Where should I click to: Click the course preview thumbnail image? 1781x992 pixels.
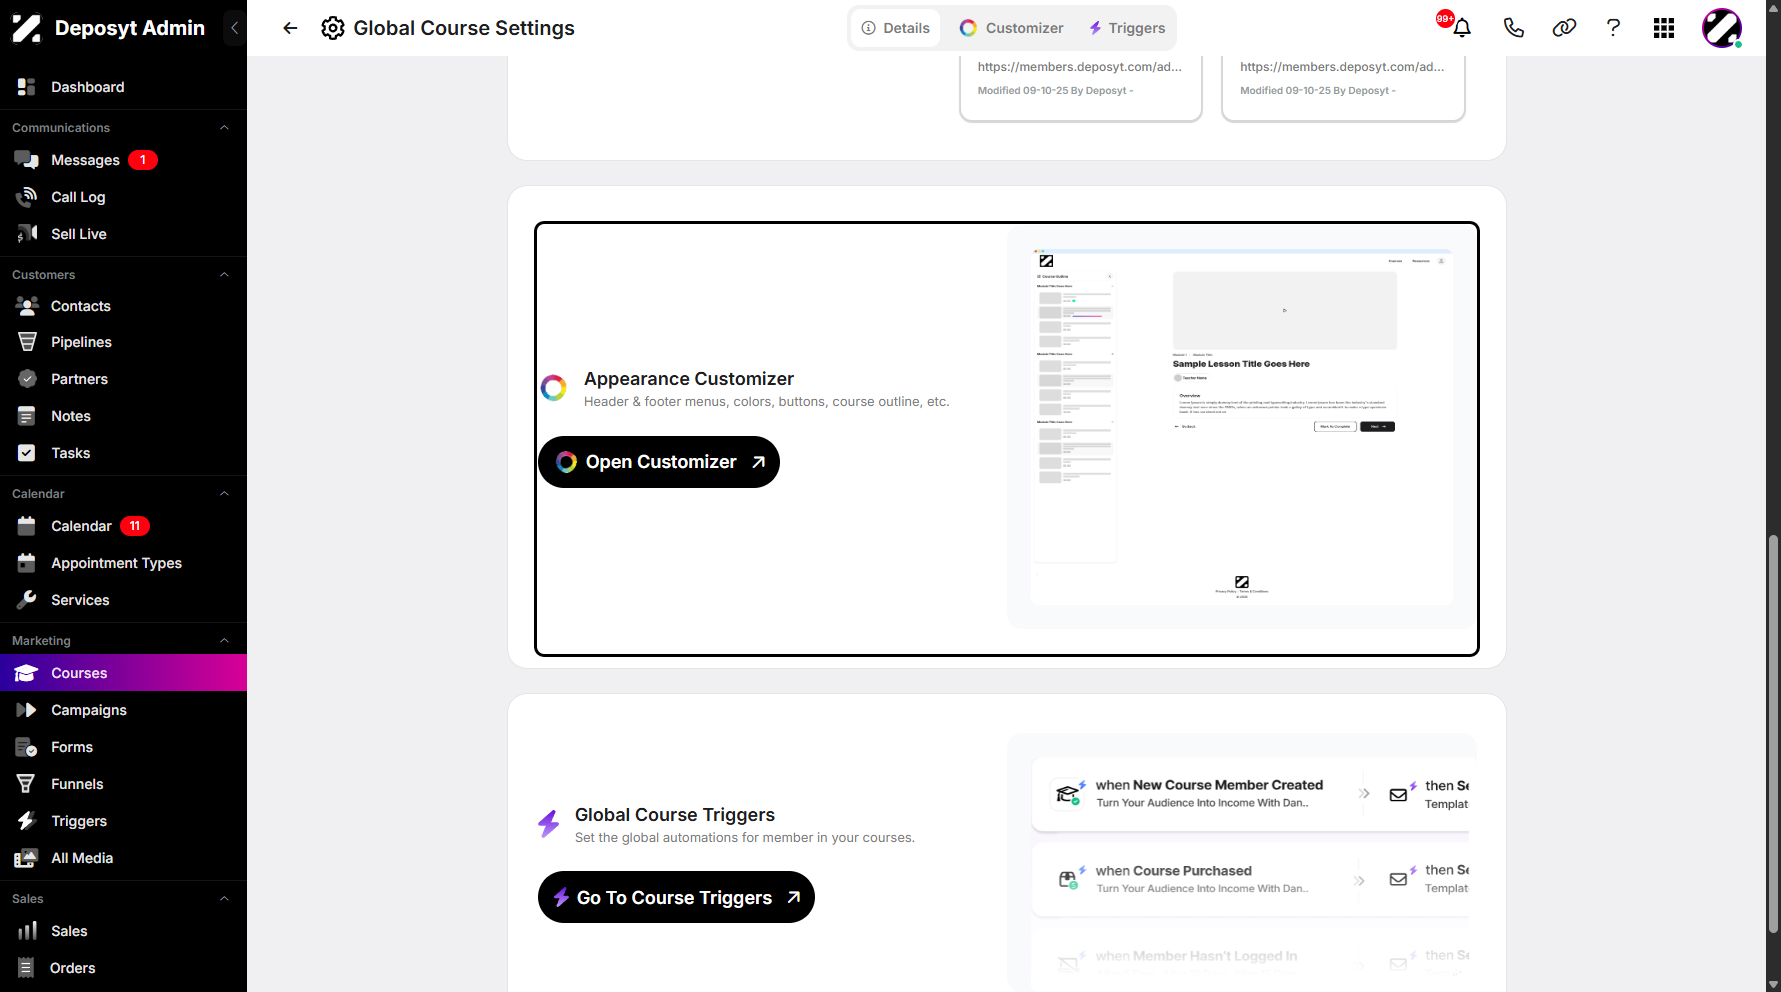pyautogui.click(x=1241, y=428)
